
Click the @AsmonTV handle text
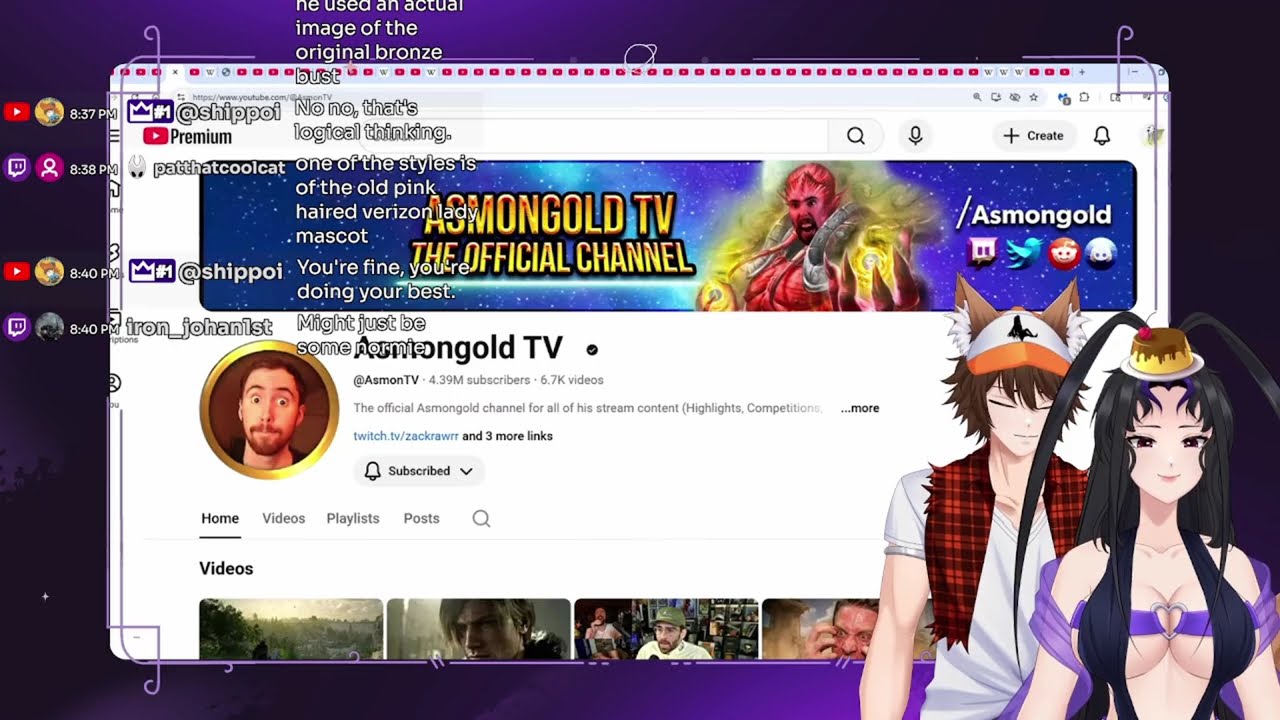pos(386,380)
